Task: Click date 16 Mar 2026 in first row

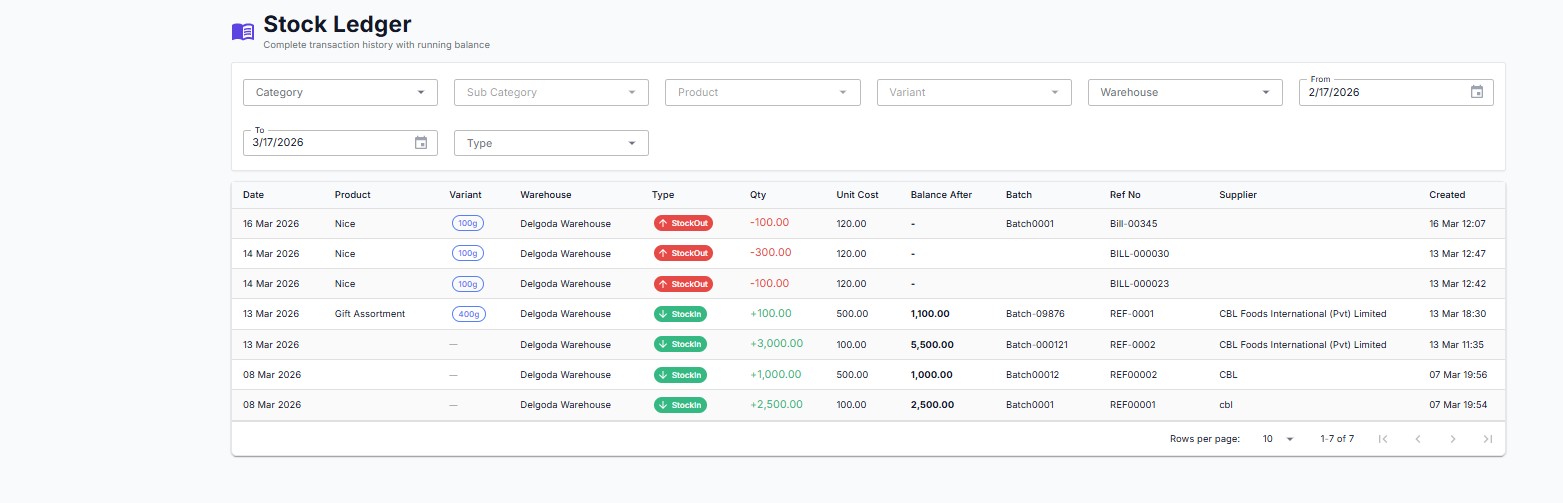Action: pos(271,224)
